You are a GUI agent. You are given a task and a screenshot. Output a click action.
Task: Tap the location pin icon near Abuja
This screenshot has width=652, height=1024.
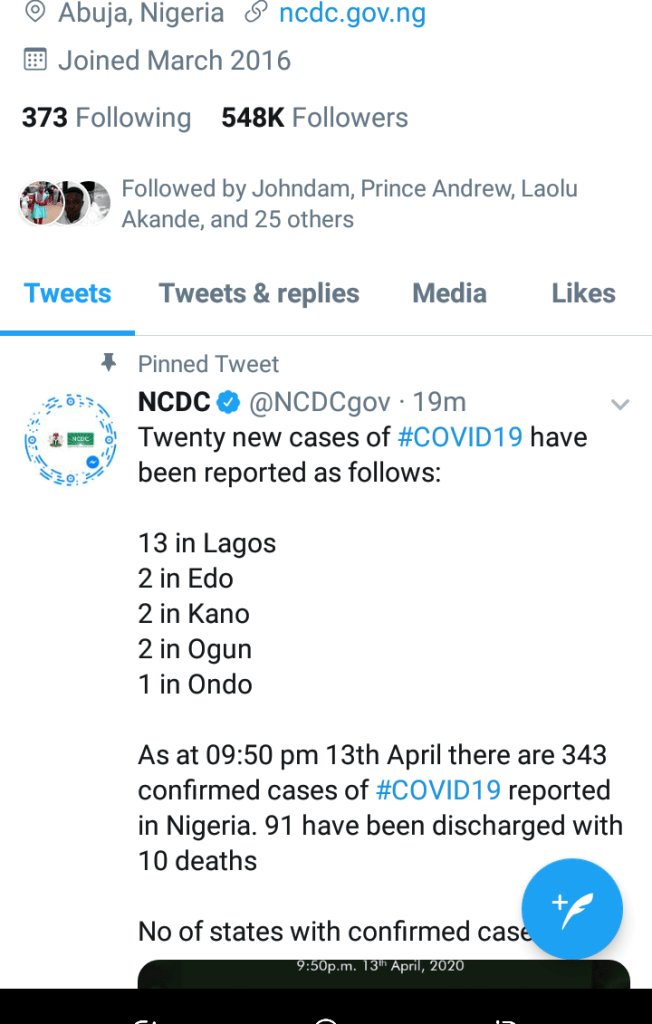click(36, 13)
